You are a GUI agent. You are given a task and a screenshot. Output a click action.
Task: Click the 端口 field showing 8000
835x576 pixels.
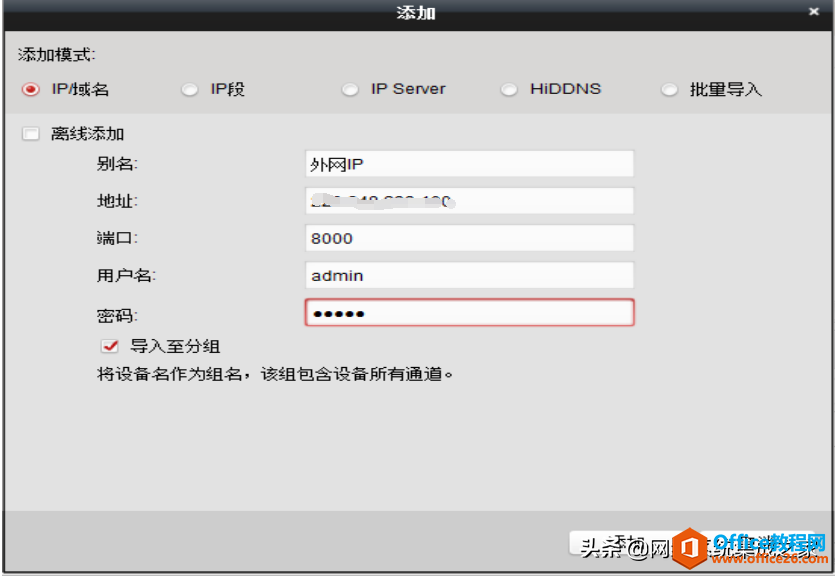point(469,238)
